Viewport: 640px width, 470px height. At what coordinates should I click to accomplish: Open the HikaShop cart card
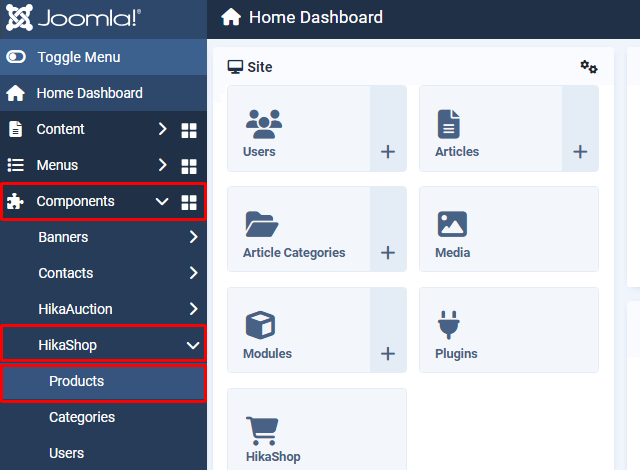point(317,429)
